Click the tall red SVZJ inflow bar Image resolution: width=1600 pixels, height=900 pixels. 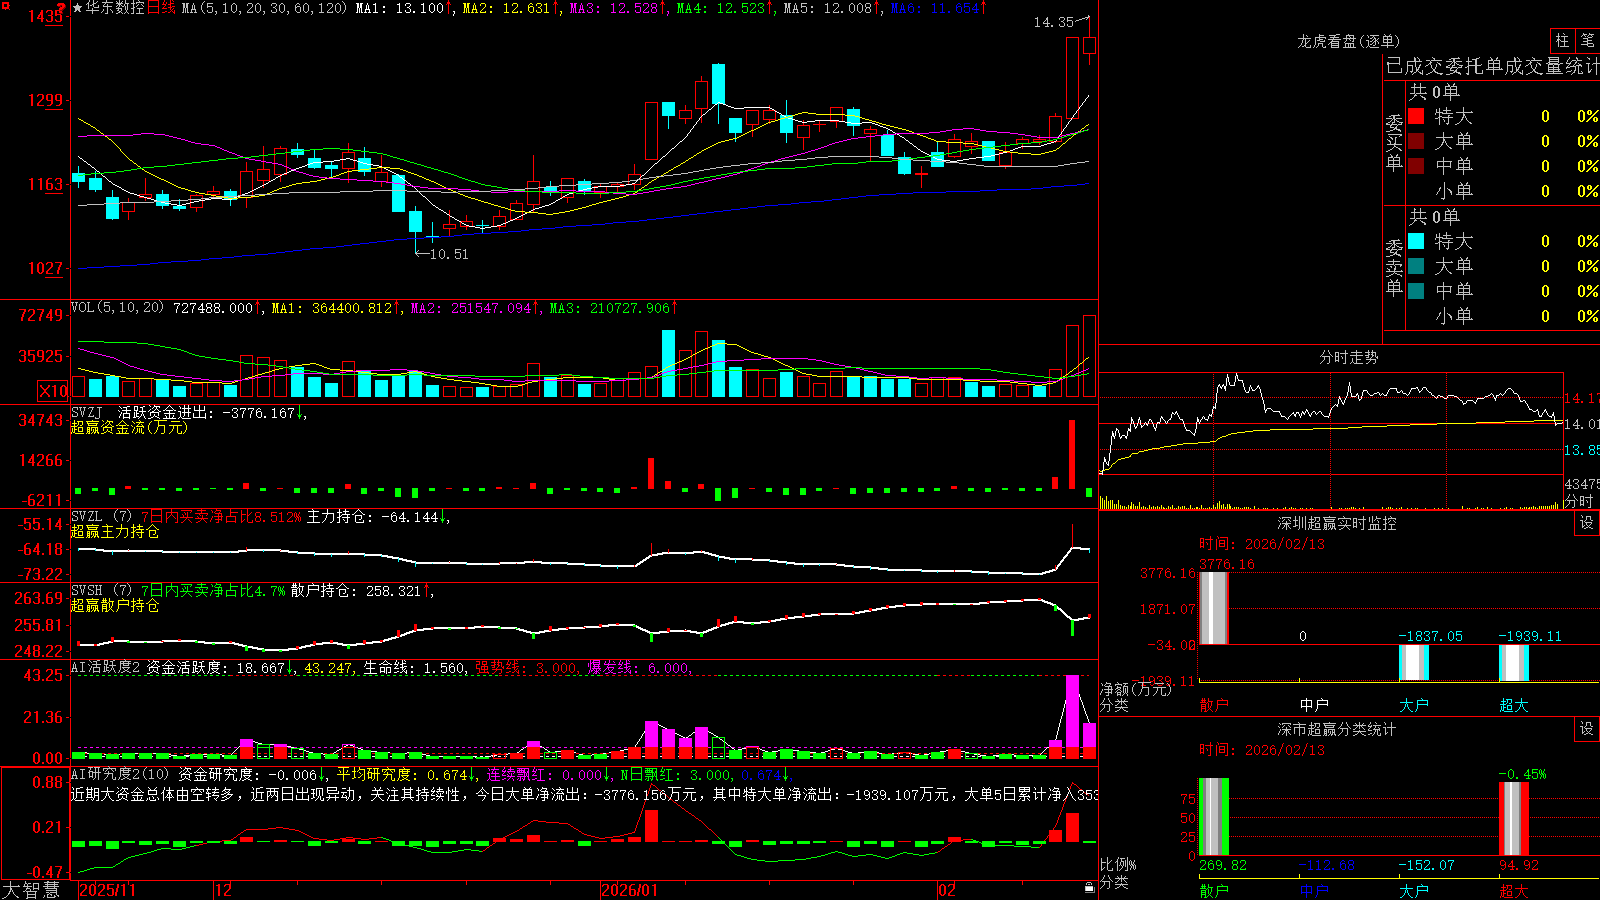[1072, 454]
